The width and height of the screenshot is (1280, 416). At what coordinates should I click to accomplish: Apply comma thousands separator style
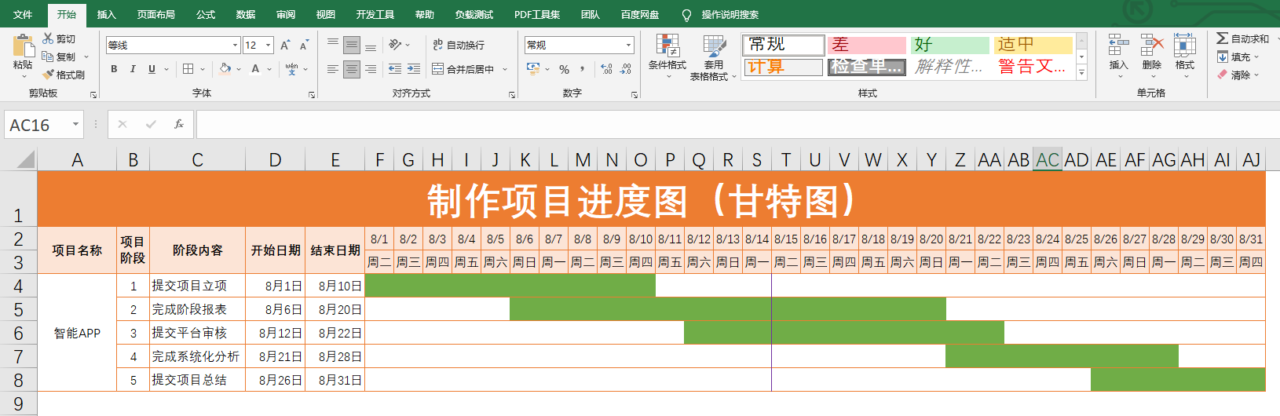click(581, 69)
